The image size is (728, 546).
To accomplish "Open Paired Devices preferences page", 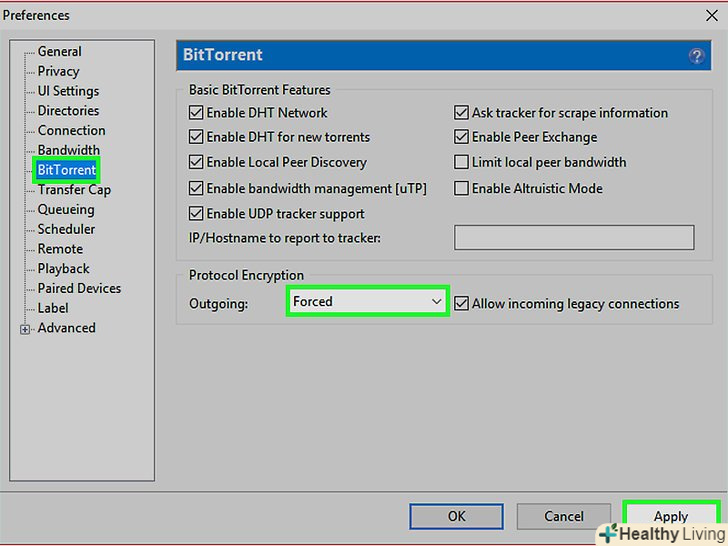I will point(79,288).
